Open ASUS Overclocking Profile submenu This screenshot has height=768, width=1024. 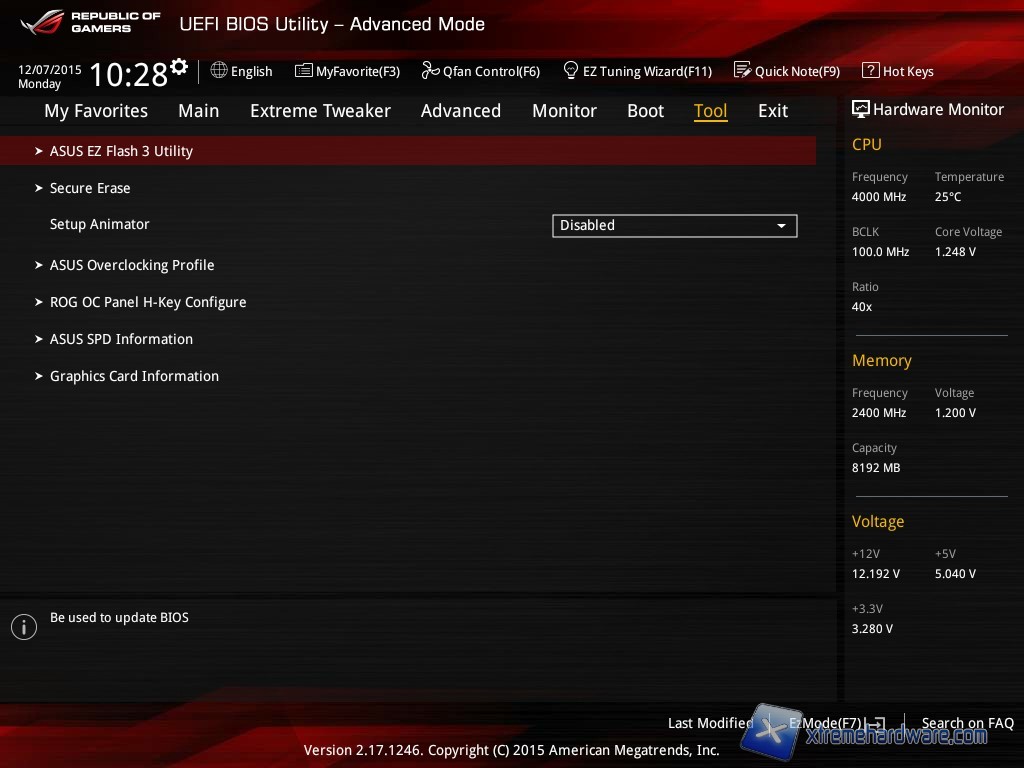(132, 265)
